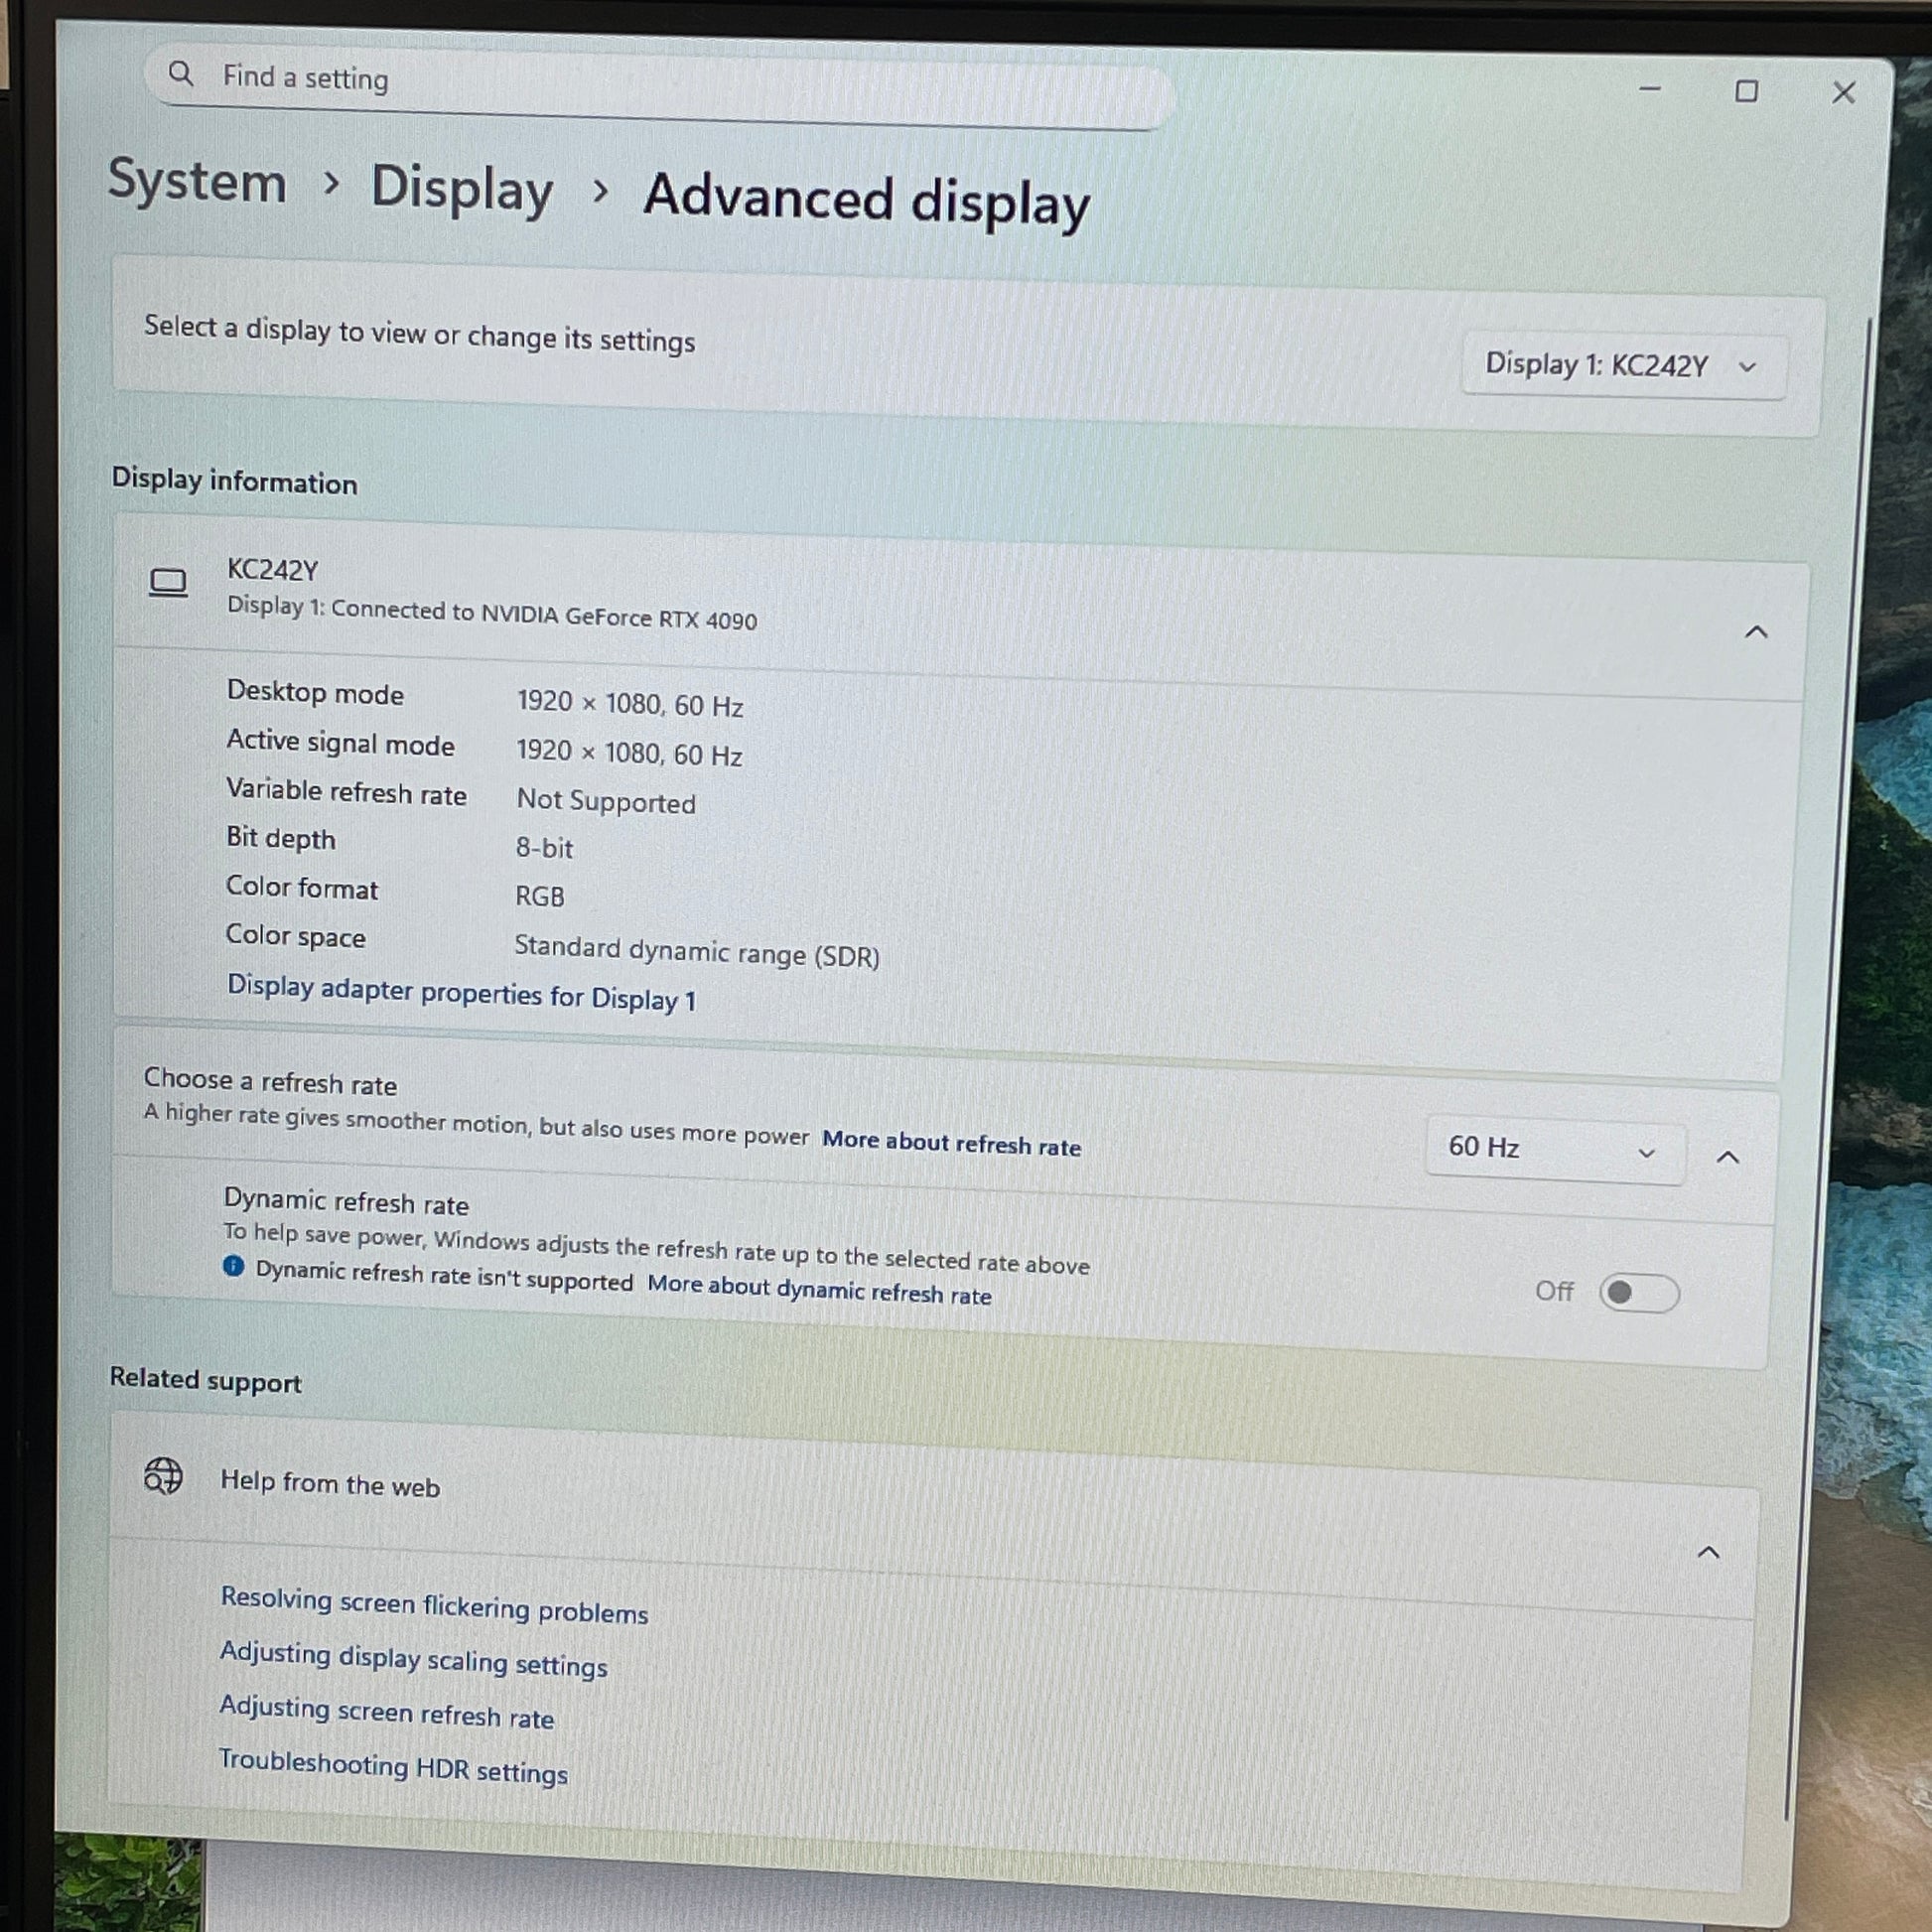Toggle the Dynamic refresh rate switch
Screen dimensions: 1932x1932
pos(1638,1292)
